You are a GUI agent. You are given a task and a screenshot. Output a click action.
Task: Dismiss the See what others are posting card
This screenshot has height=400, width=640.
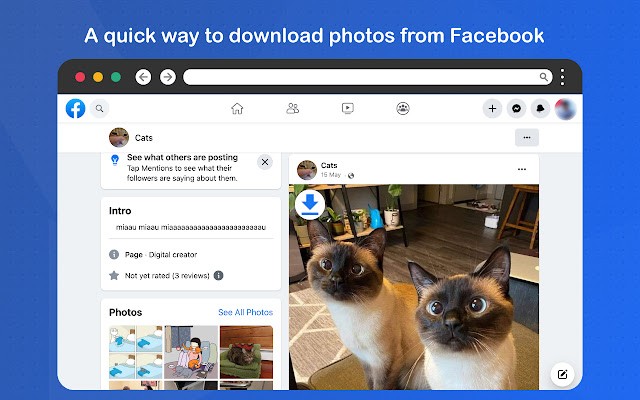click(264, 162)
